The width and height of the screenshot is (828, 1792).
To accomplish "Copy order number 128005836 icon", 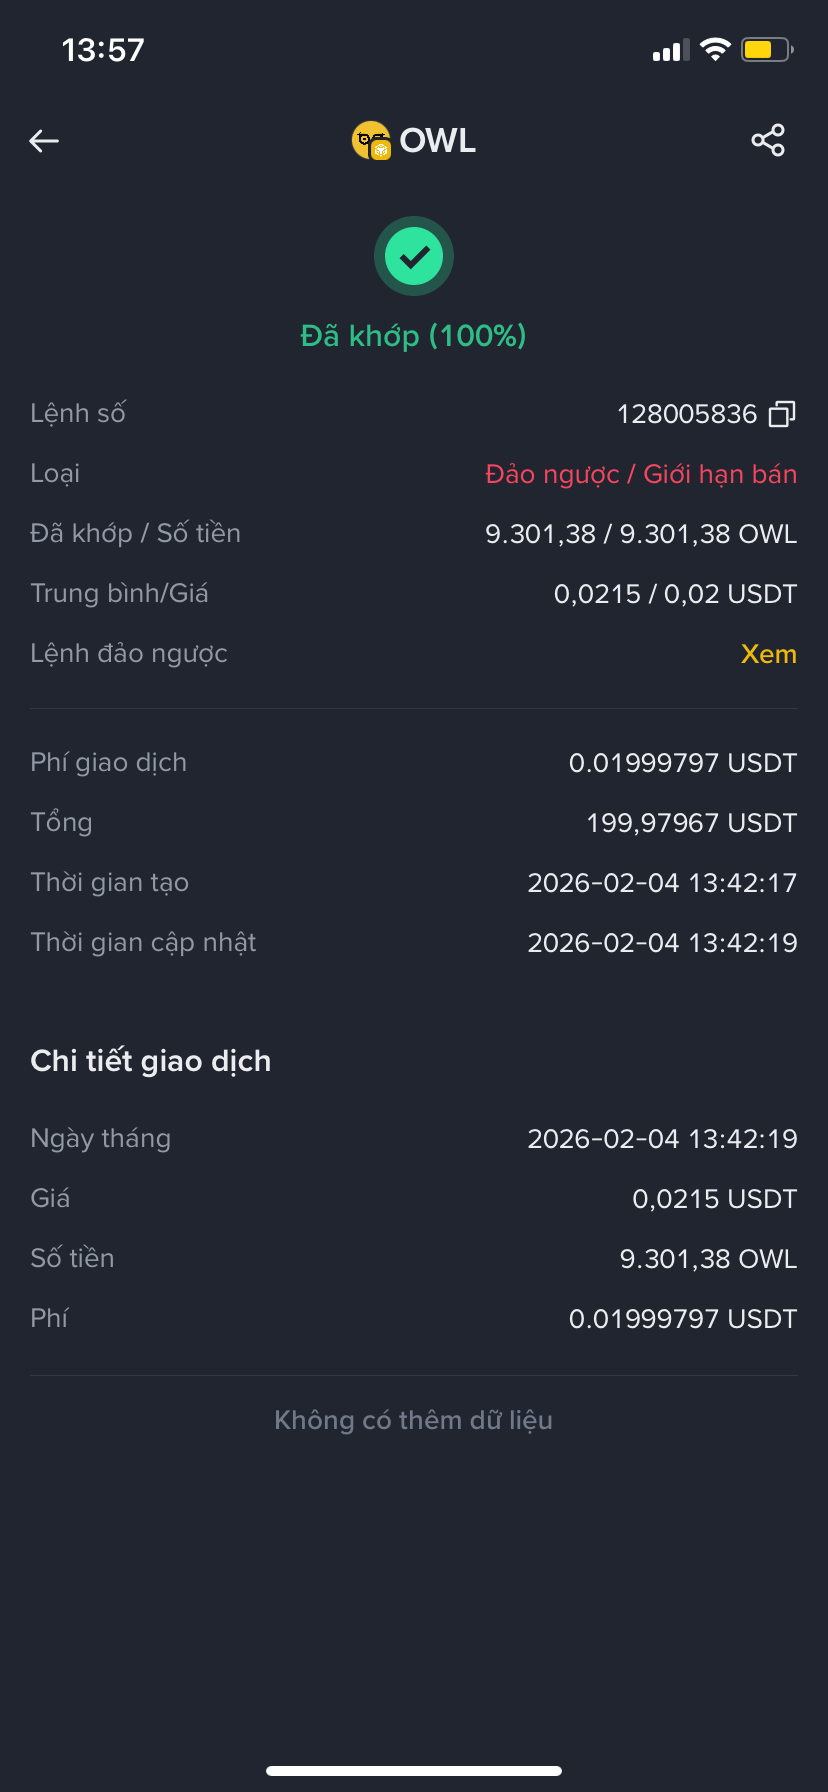I will click(782, 414).
